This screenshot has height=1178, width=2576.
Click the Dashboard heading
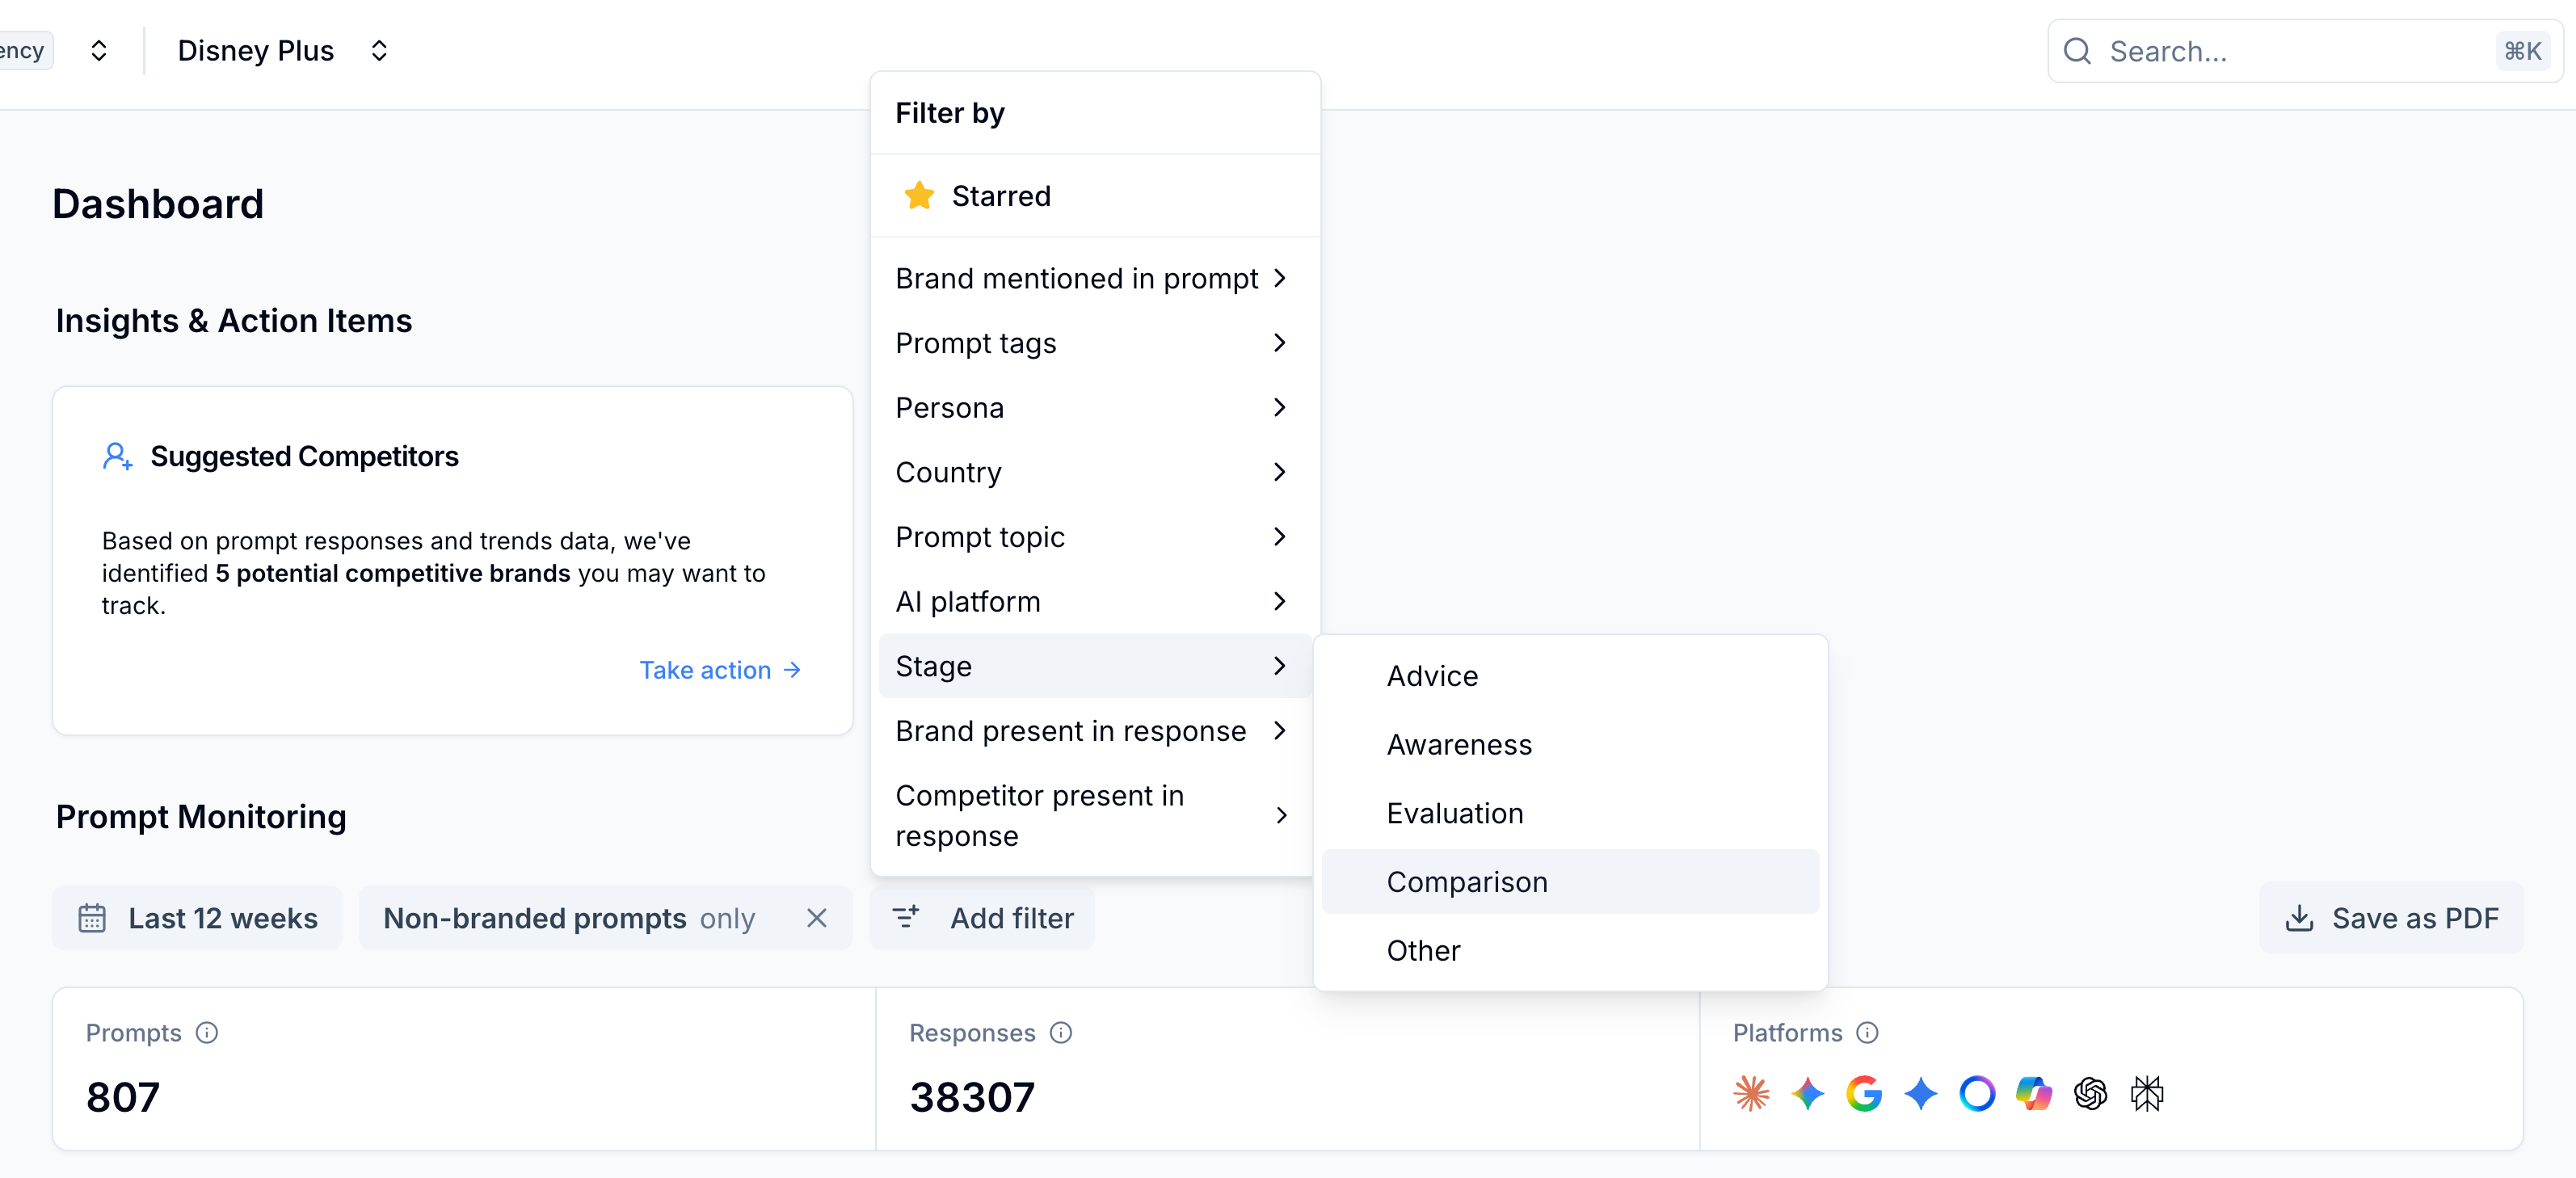click(x=158, y=204)
